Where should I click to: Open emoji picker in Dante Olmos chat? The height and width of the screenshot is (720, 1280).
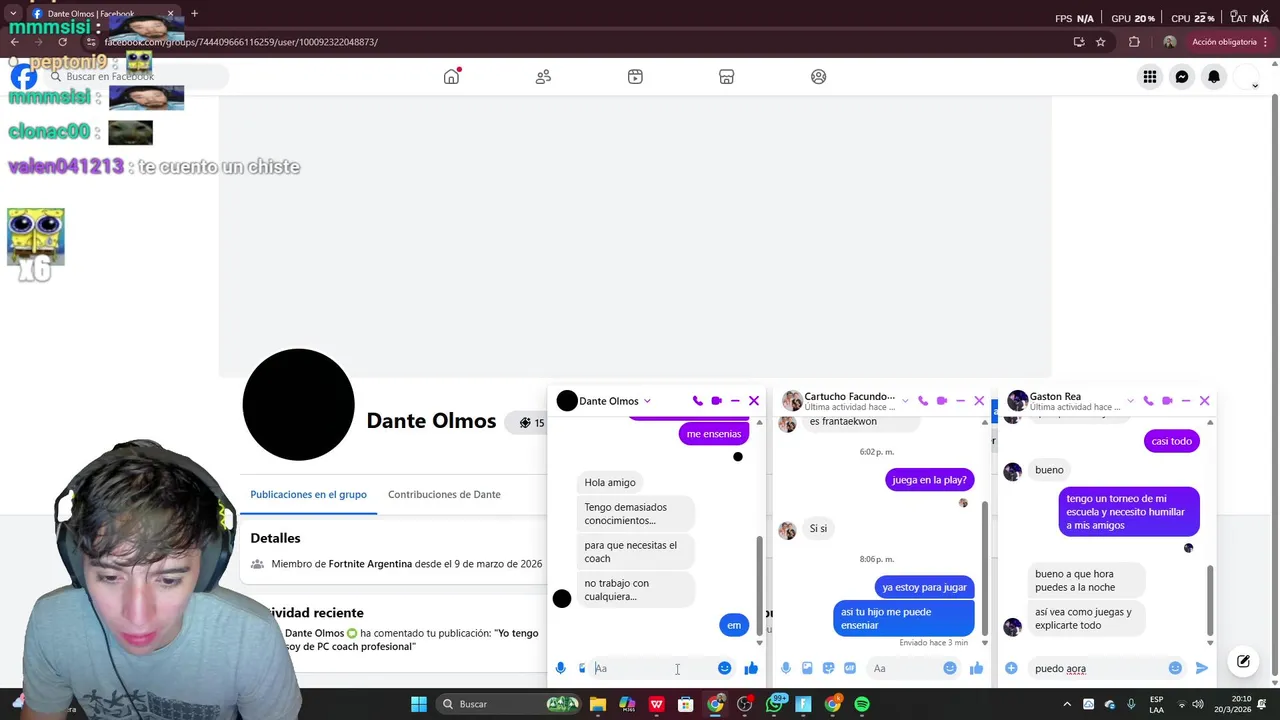click(x=724, y=668)
